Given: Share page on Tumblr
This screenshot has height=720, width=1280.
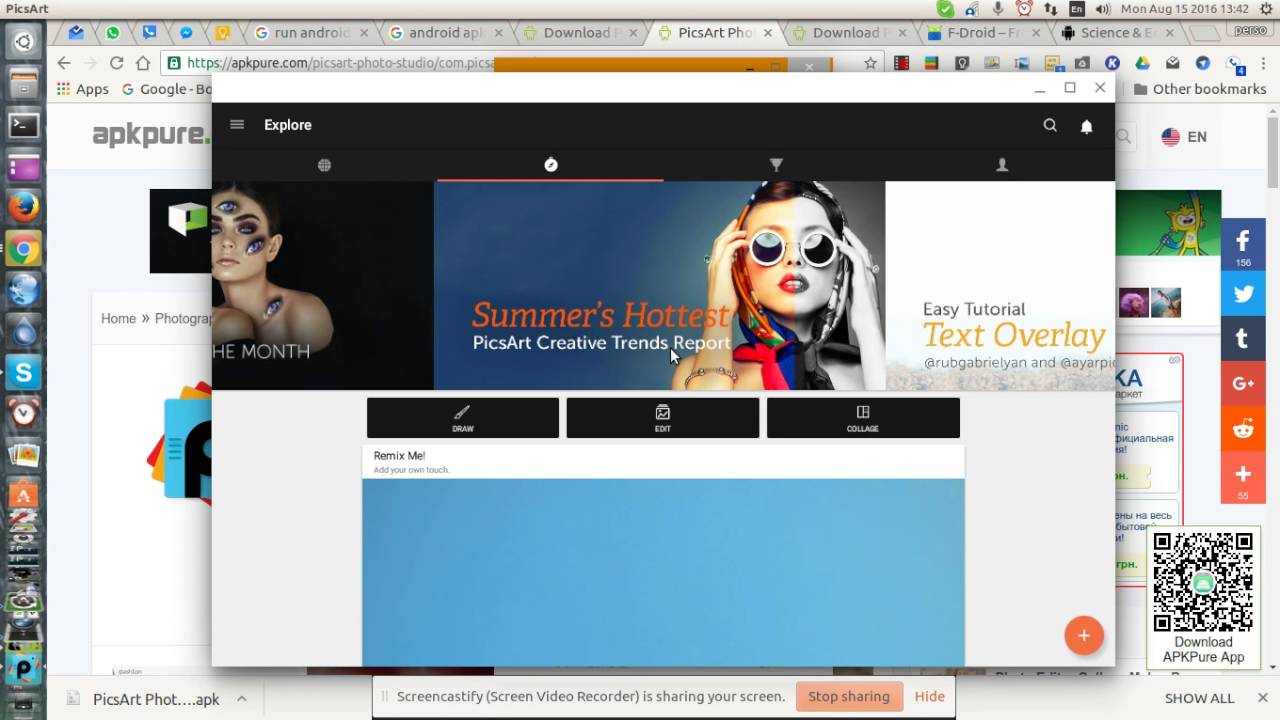Looking at the screenshot, I should [1243, 339].
